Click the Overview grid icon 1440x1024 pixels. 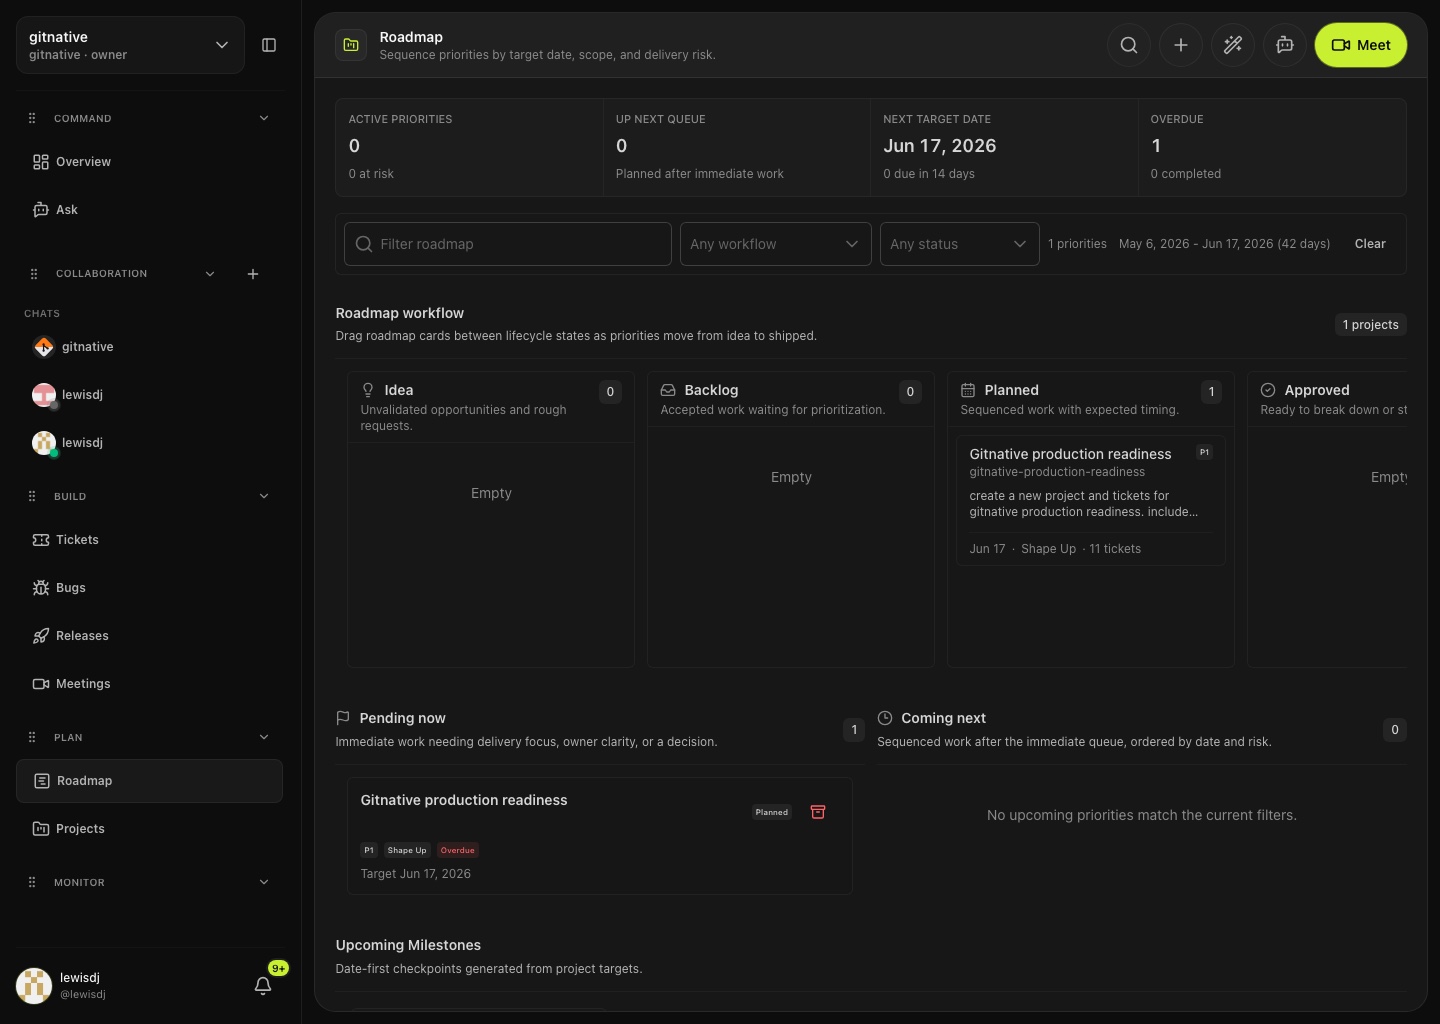point(41,162)
